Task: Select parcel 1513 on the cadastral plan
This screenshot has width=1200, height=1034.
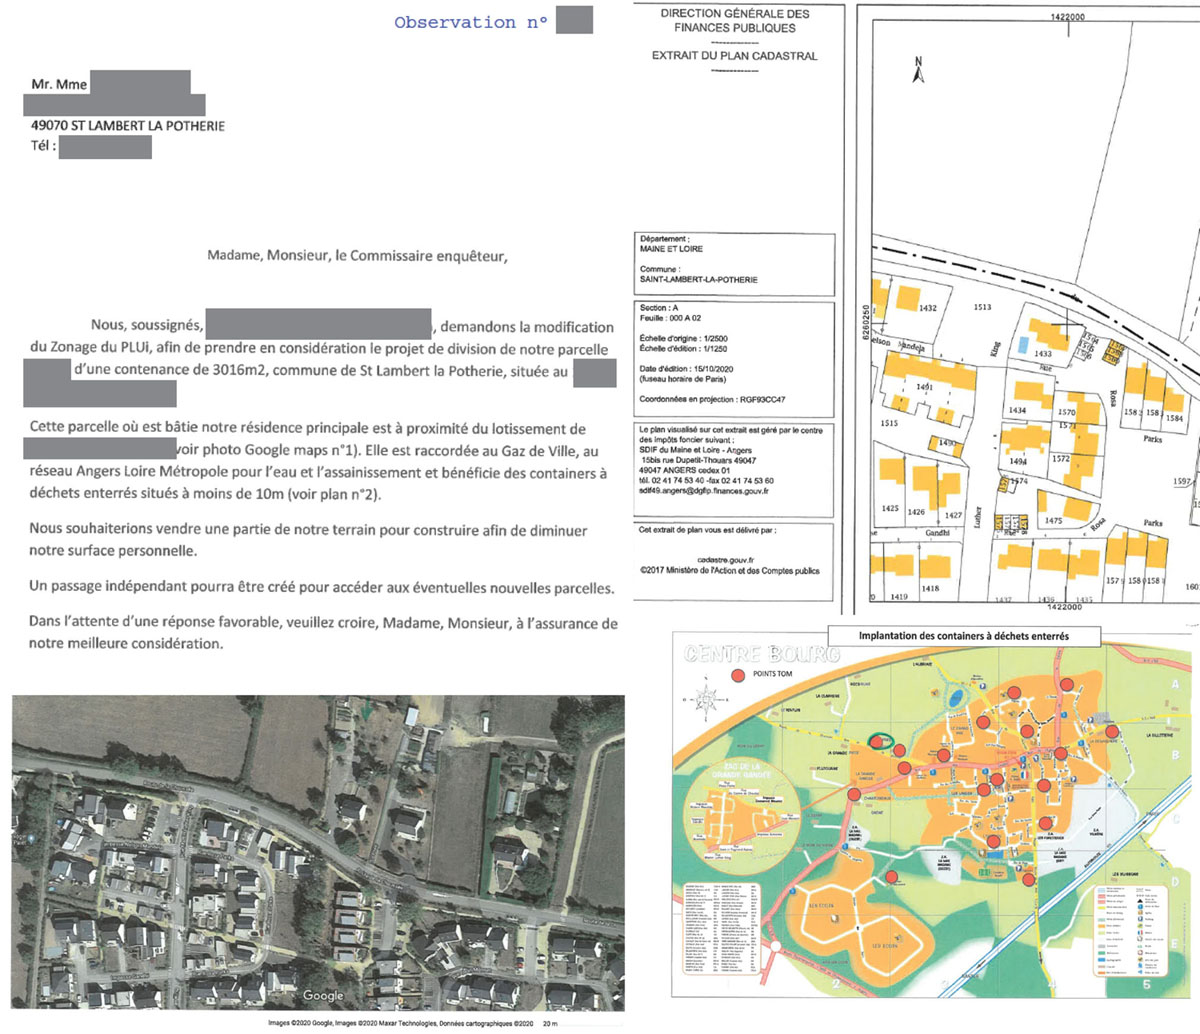Action: click(982, 307)
